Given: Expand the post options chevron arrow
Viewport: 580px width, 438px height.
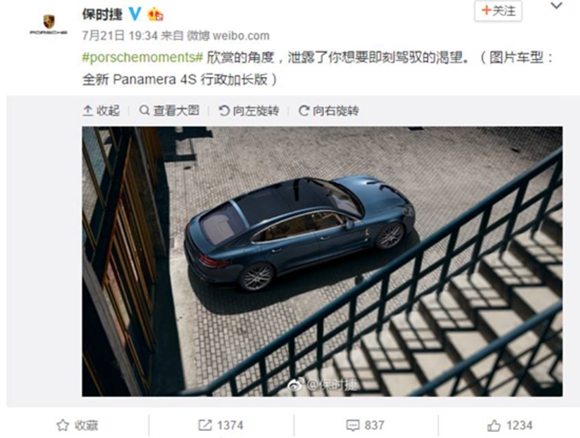Looking at the screenshot, I should 557,6.
